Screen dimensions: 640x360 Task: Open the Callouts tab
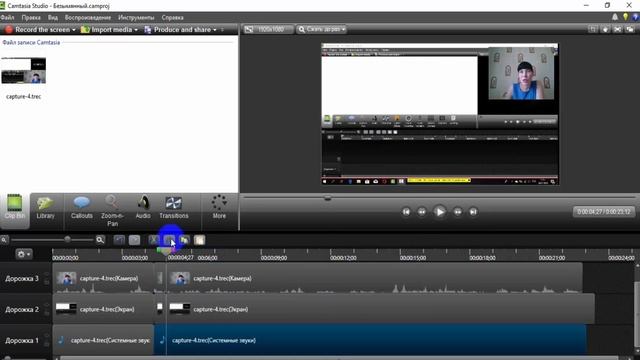point(82,207)
